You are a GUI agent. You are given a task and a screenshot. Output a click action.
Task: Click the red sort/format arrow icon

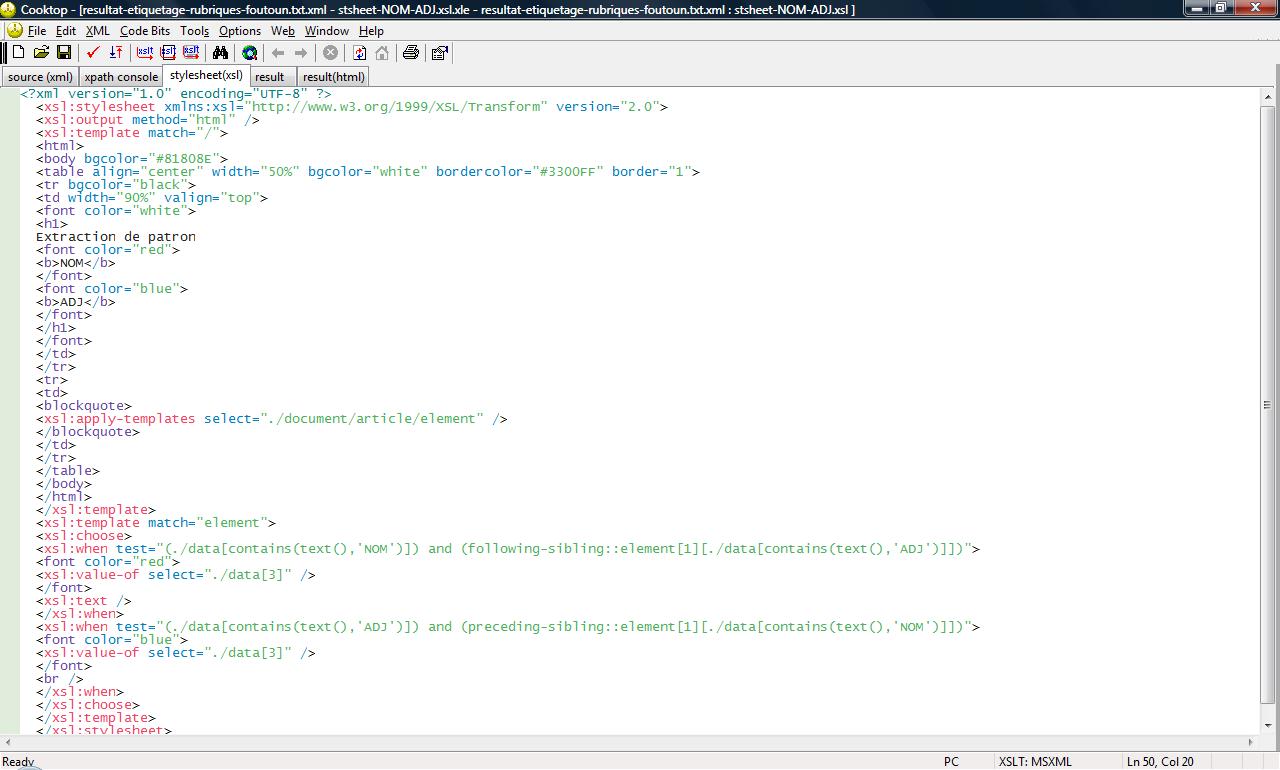click(x=116, y=53)
